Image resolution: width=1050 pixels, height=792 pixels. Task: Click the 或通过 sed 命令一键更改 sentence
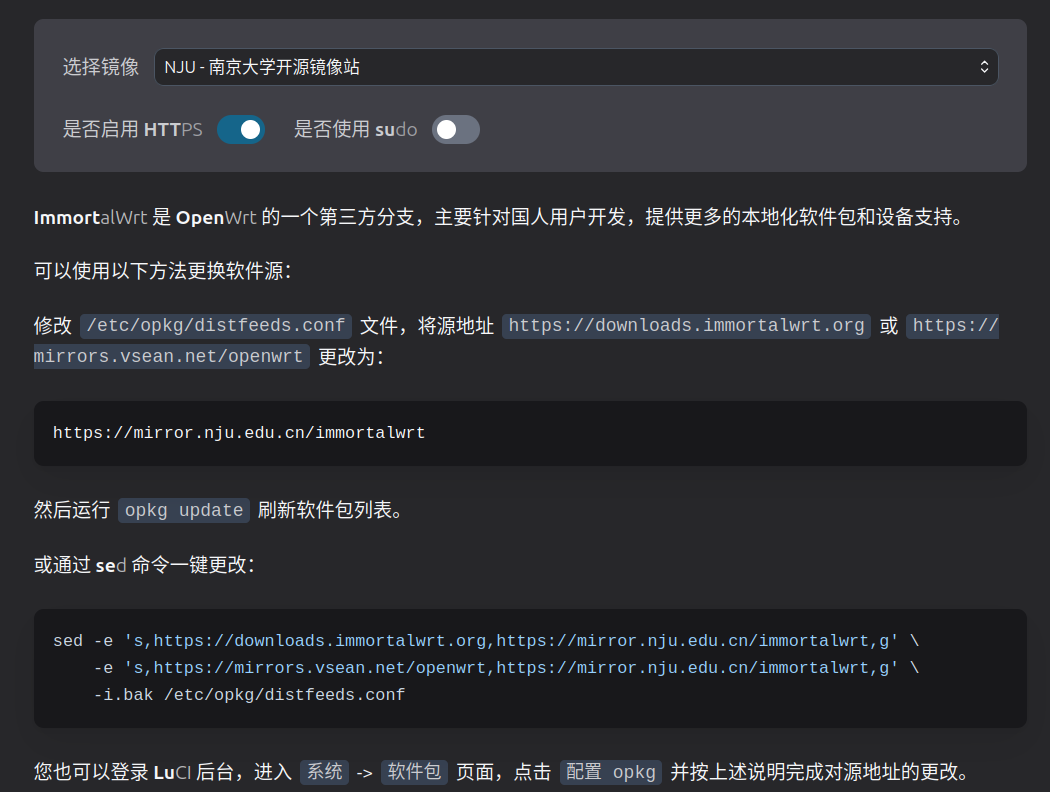click(x=145, y=565)
